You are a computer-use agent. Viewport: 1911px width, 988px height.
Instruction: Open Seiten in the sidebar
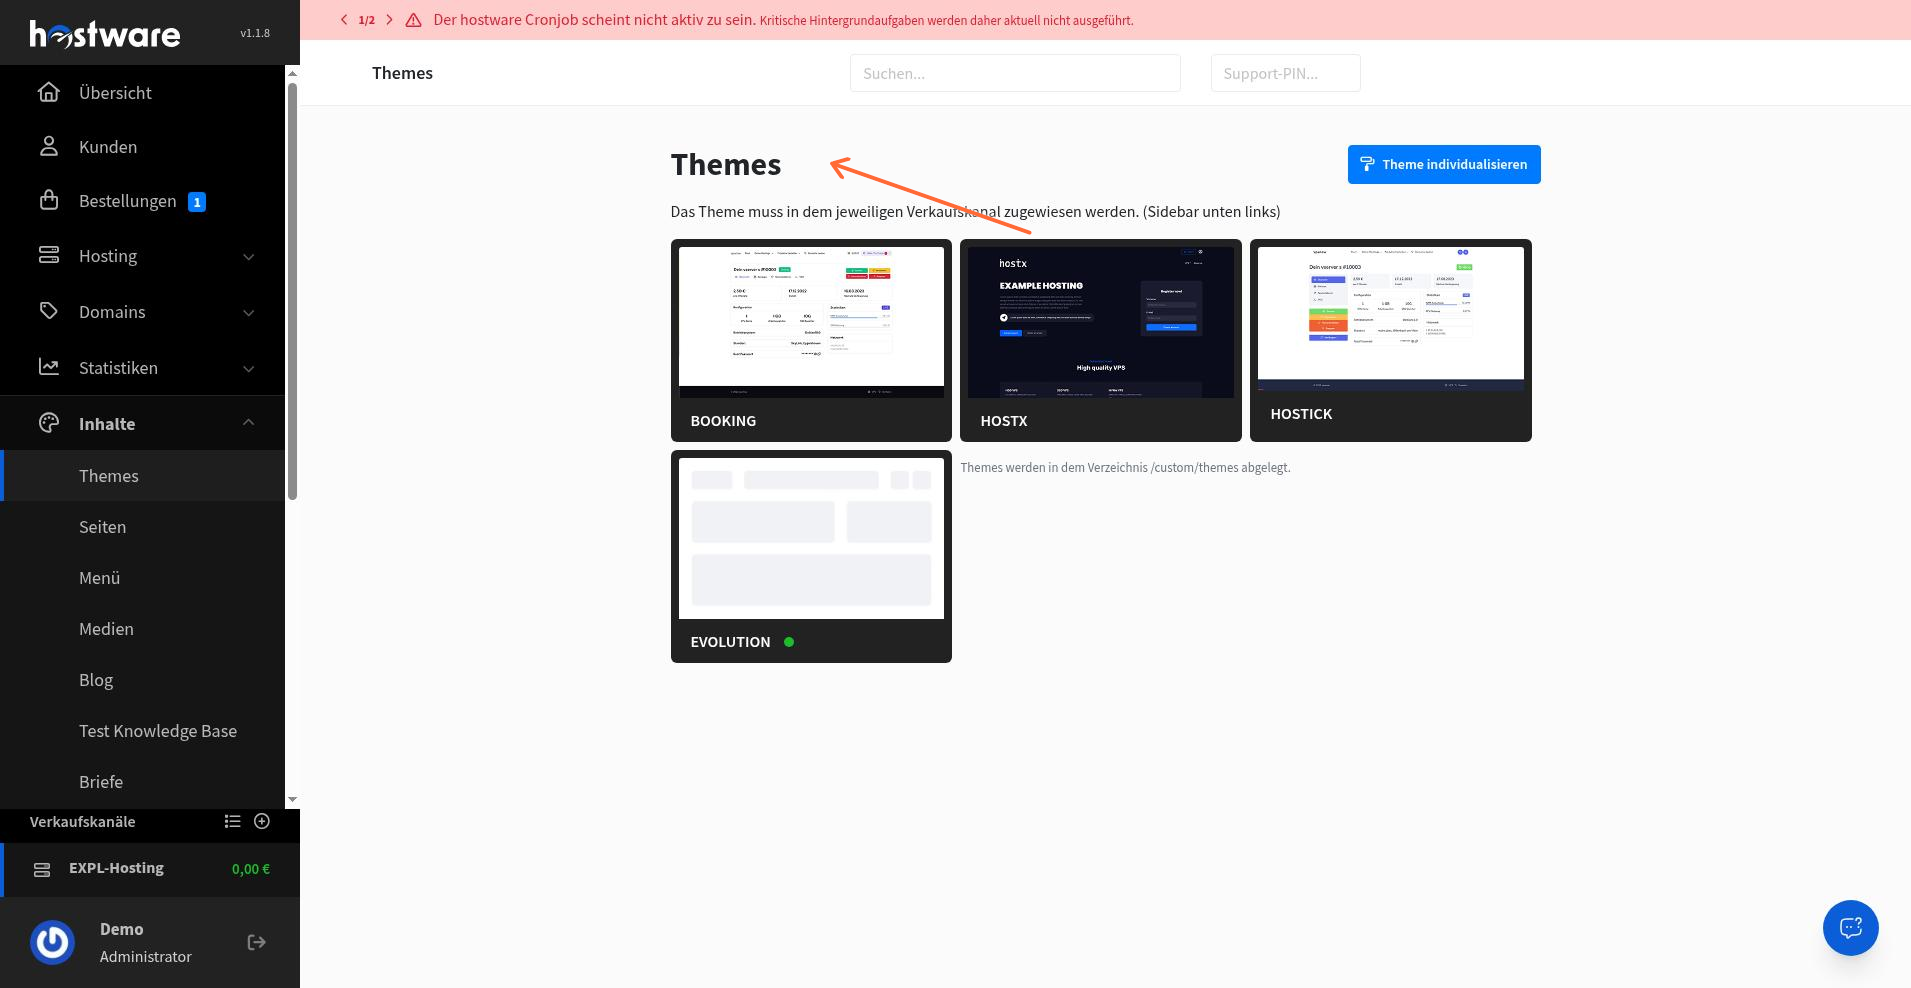pyautogui.click(x=142, y=526)
